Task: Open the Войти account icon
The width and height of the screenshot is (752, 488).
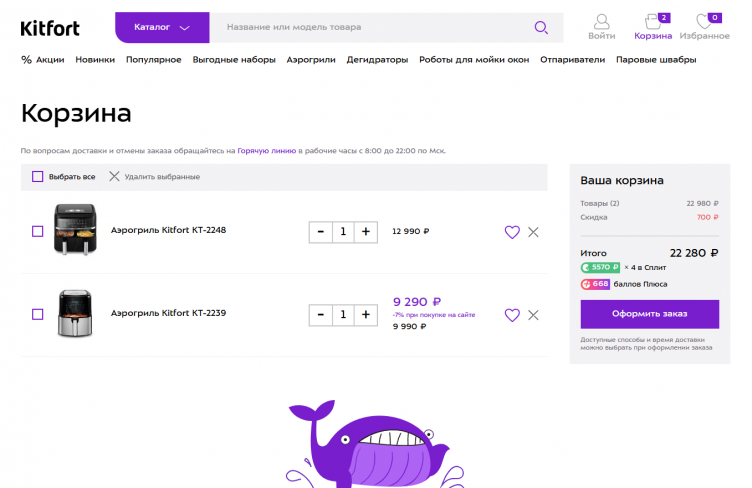Action: [601, 22]
